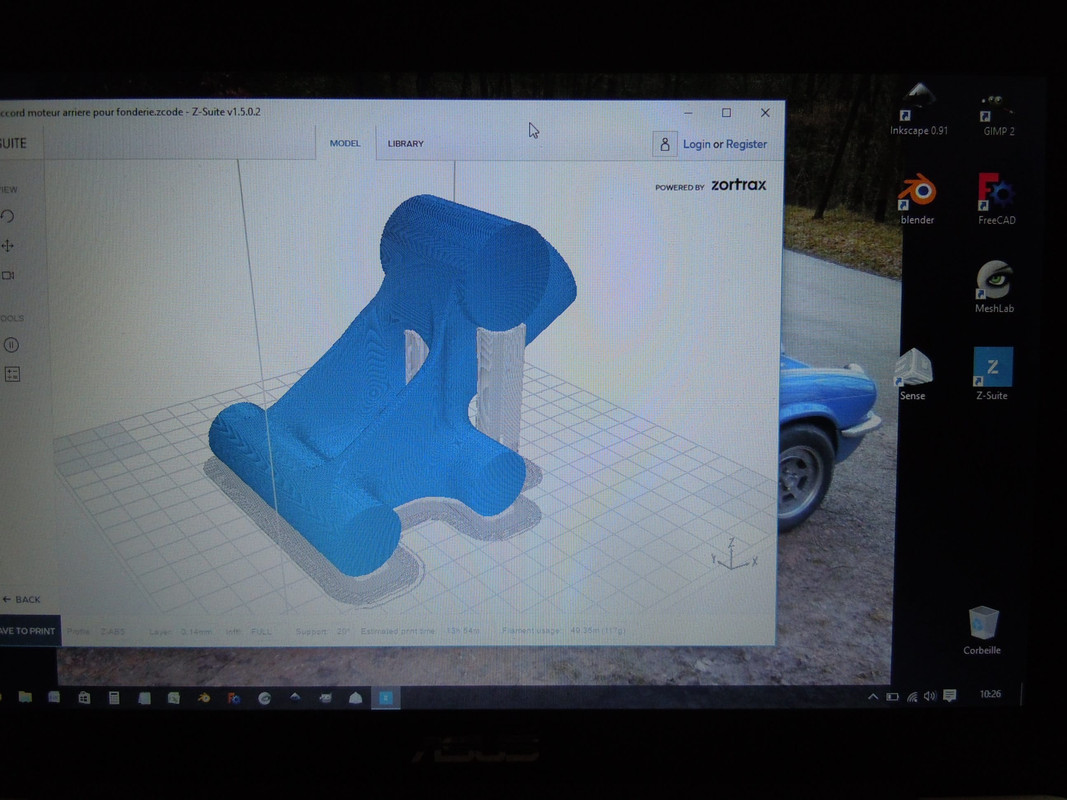
Task: Open Inkscape 0.91 desktop shortcut
Action: tap(919, 110)
